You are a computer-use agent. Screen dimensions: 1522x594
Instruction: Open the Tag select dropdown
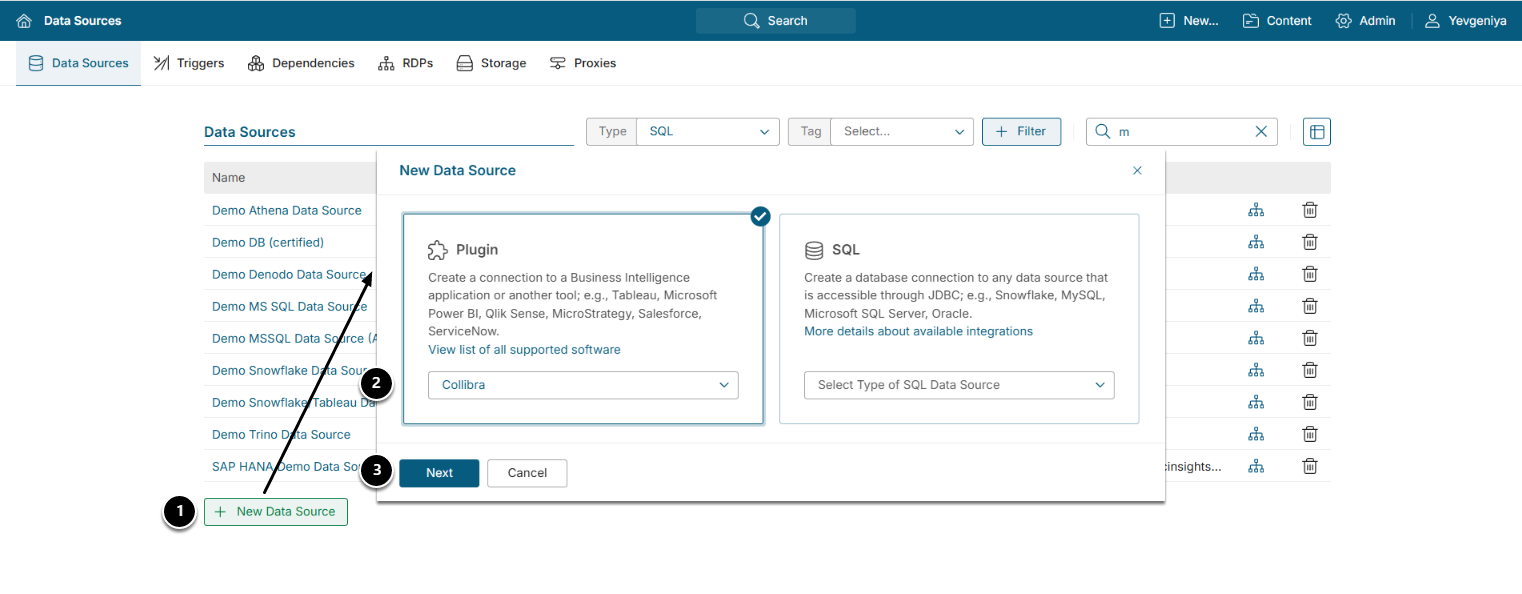tap(901, 132)
